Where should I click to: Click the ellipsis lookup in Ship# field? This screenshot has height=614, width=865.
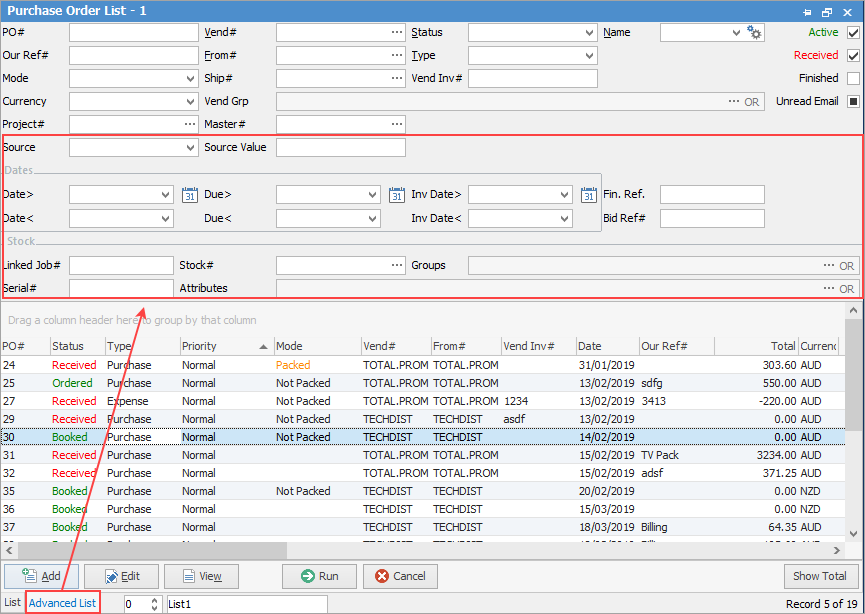[397, 78]
